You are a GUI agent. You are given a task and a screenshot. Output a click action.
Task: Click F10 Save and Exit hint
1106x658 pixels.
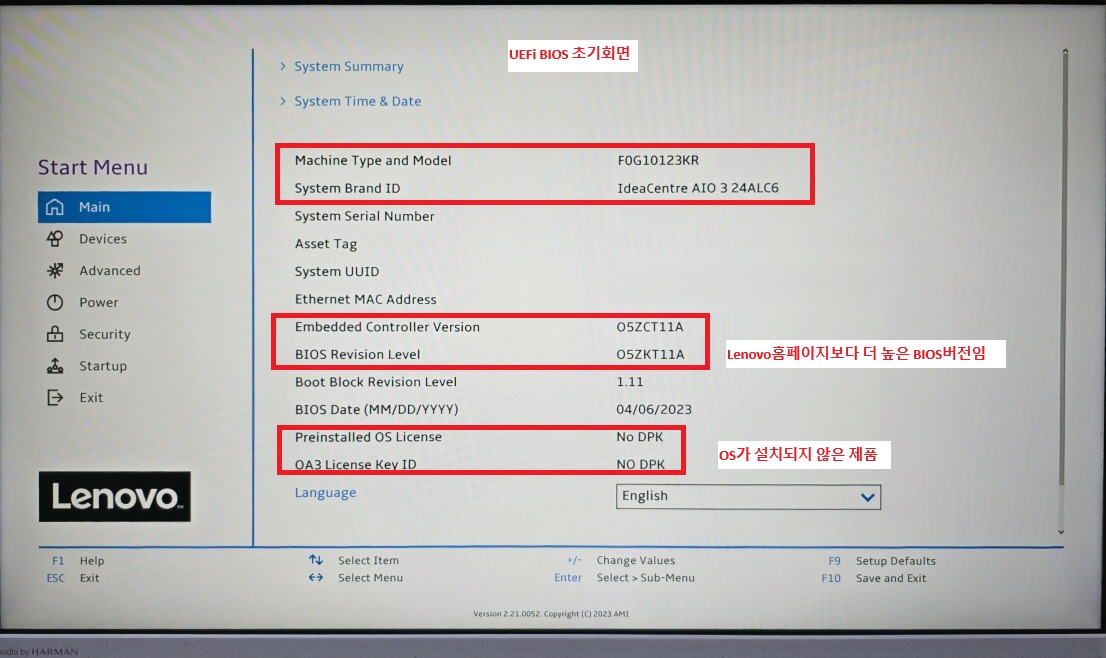click(873, 578)
